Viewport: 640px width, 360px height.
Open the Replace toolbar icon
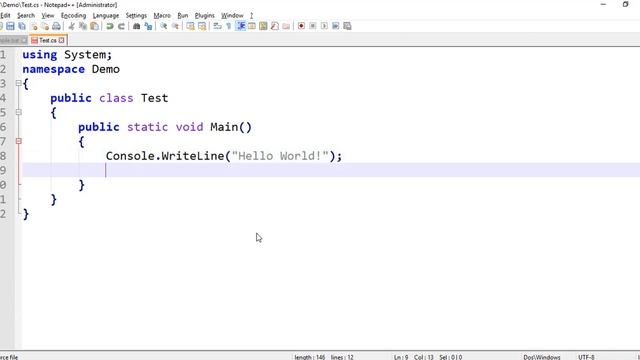click(148, 26)
